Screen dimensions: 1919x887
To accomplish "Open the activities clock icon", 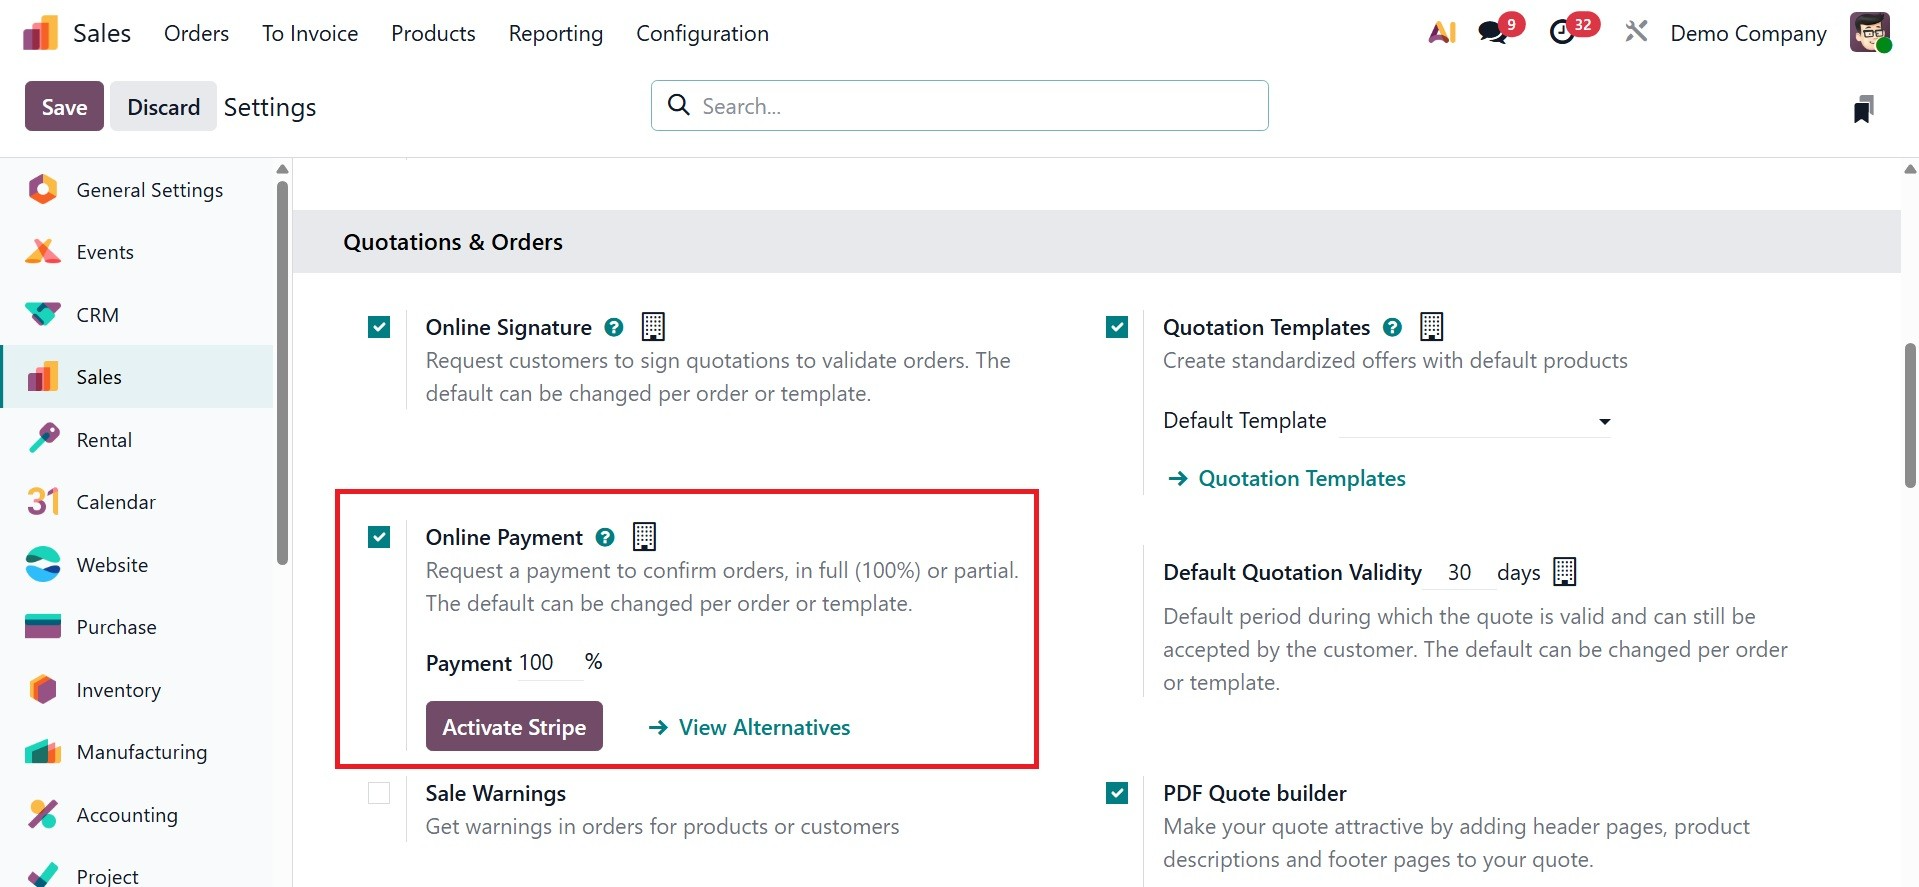I will [1562, 33].
